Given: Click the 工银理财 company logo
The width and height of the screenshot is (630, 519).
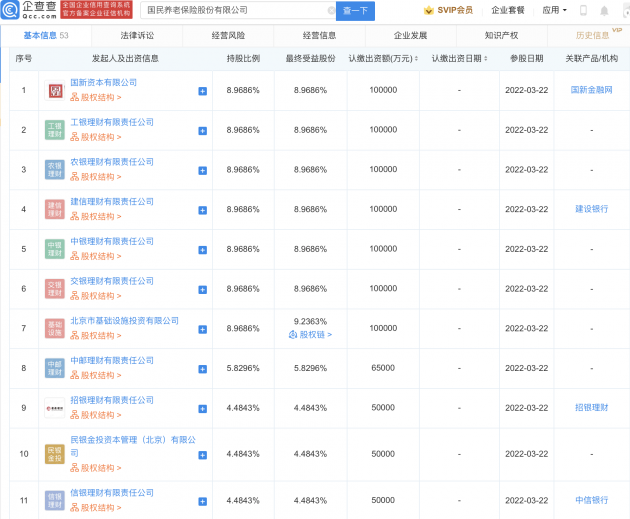Looking at the screenshot, I should [55, 130].
